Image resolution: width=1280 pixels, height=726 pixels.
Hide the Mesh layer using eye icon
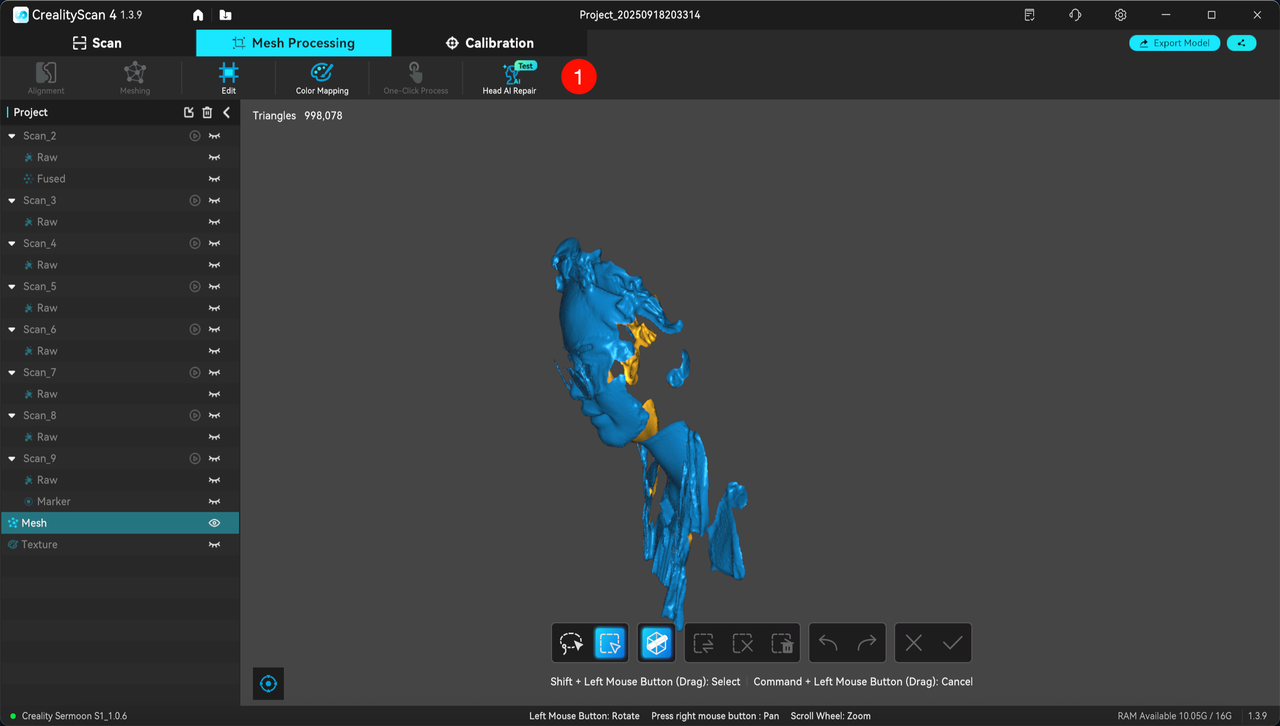(x=214, y=523)
